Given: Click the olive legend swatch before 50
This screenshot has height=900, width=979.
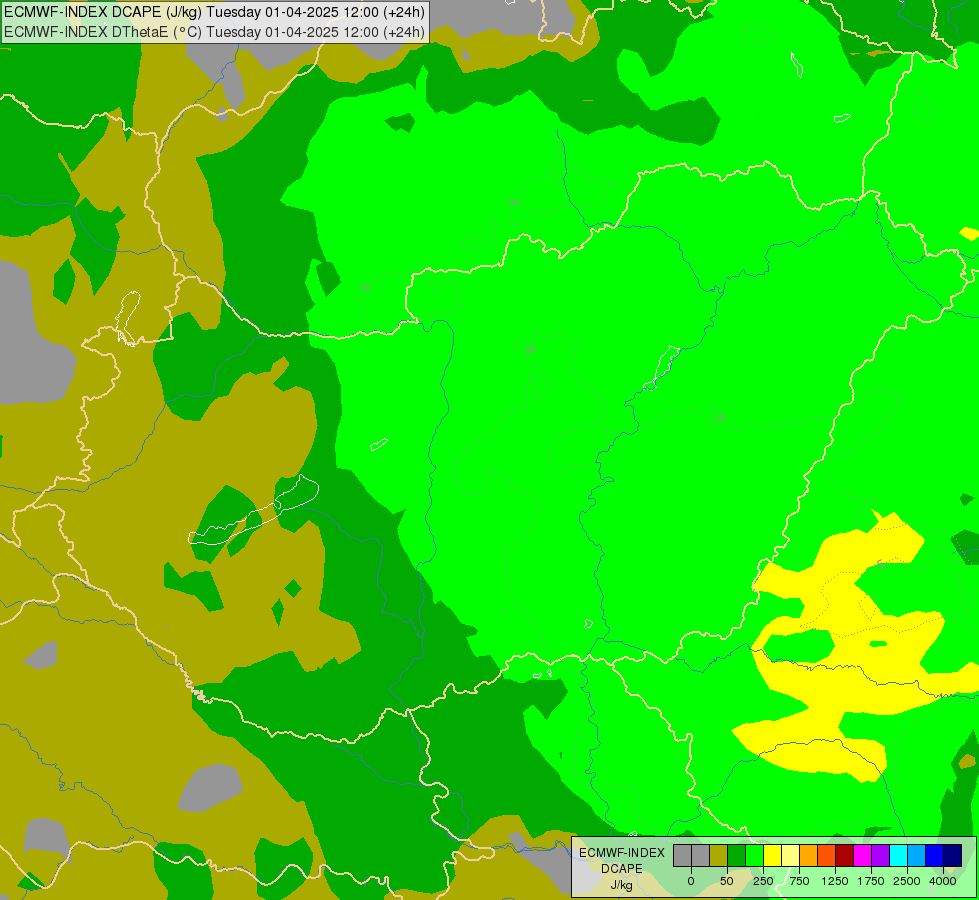Looking at the screenshot, I should 719,855.
